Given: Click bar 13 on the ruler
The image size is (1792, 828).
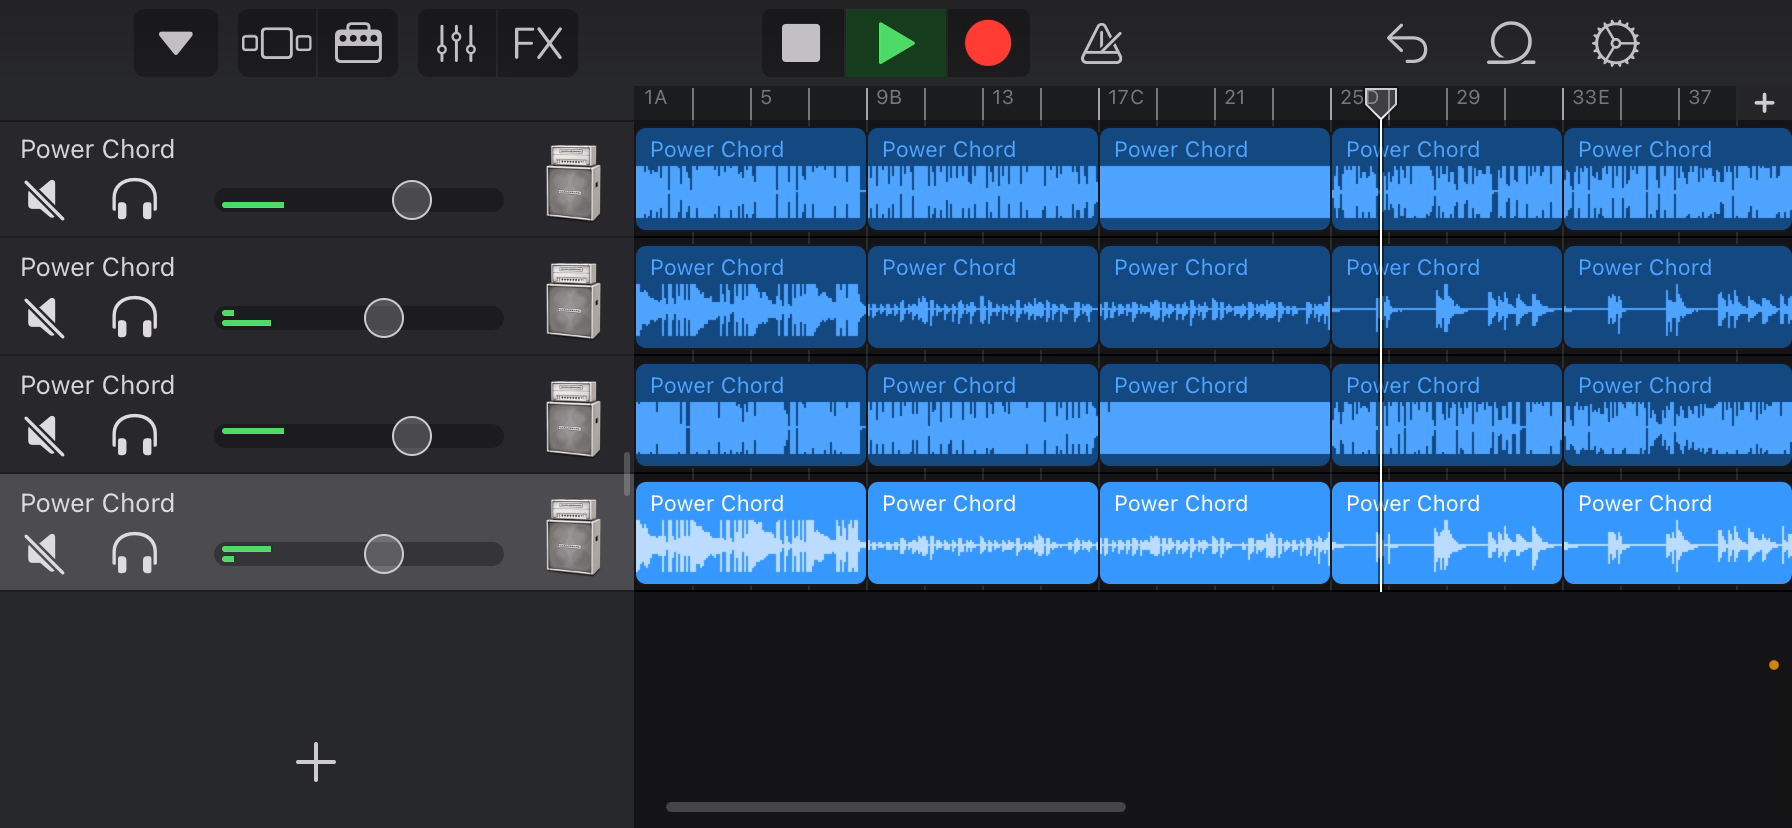Looking at the screenshot, I should tap(1003, 97).
